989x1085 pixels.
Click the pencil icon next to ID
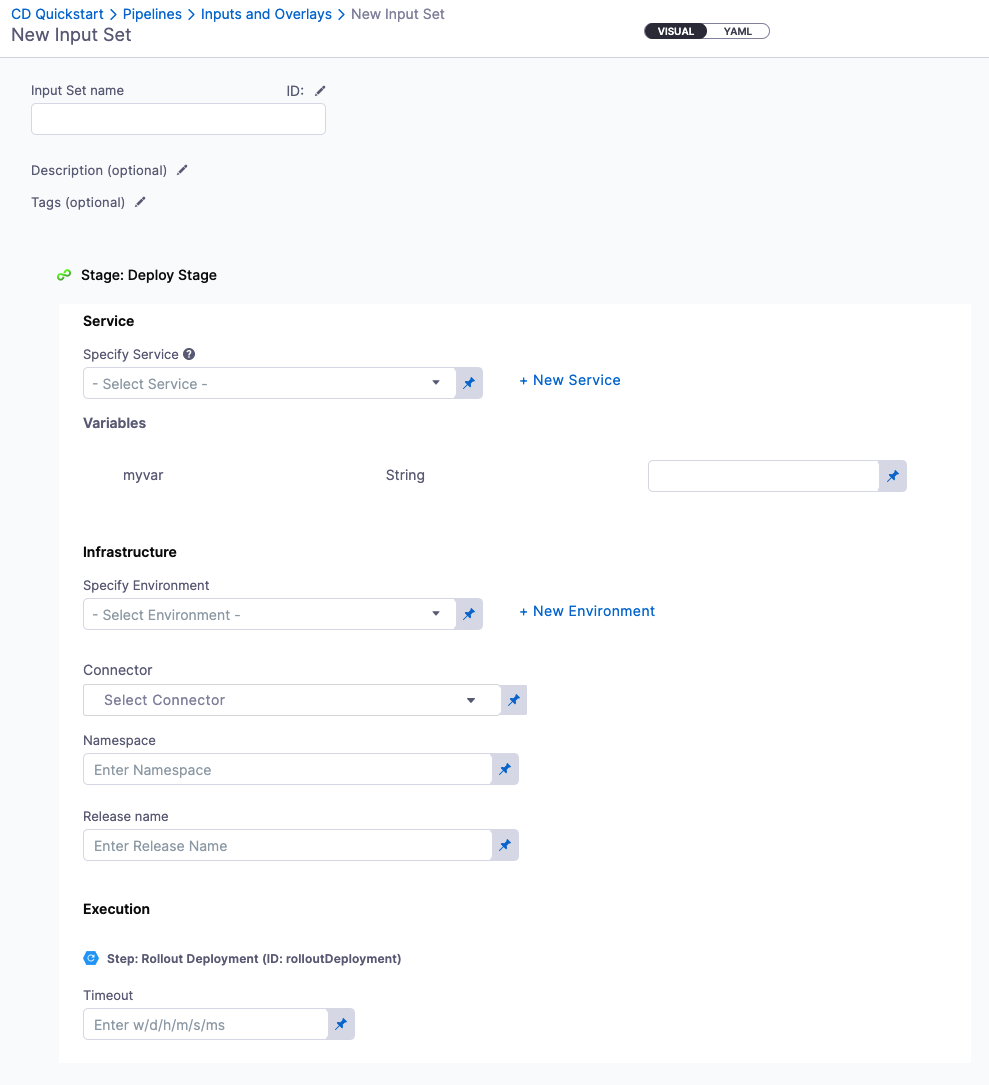320,91
